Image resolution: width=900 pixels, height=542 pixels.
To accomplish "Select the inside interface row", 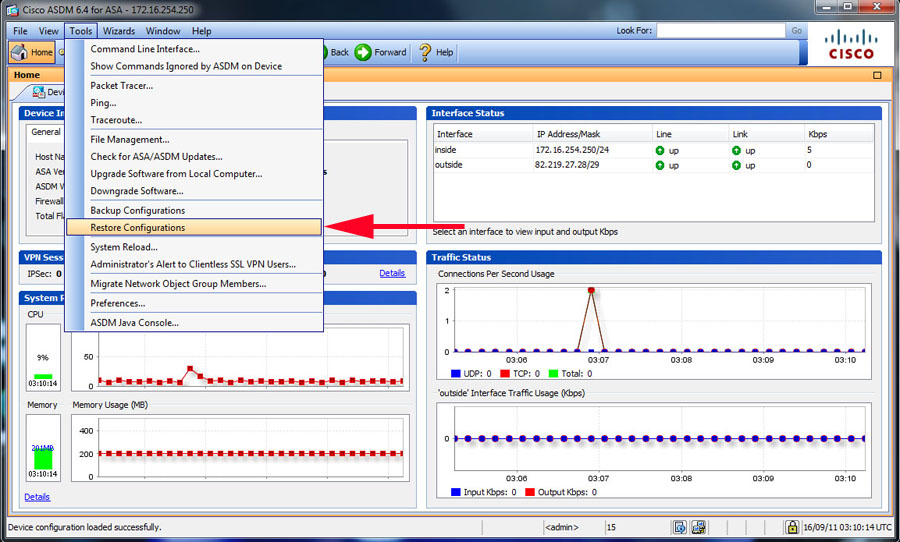I will (654, 150).
